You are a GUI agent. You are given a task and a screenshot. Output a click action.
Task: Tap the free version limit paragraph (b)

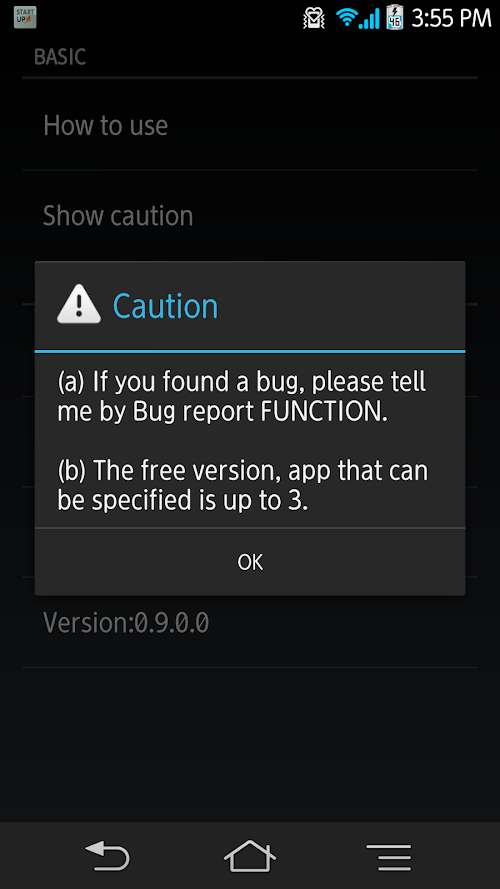(x=243, y=486)
